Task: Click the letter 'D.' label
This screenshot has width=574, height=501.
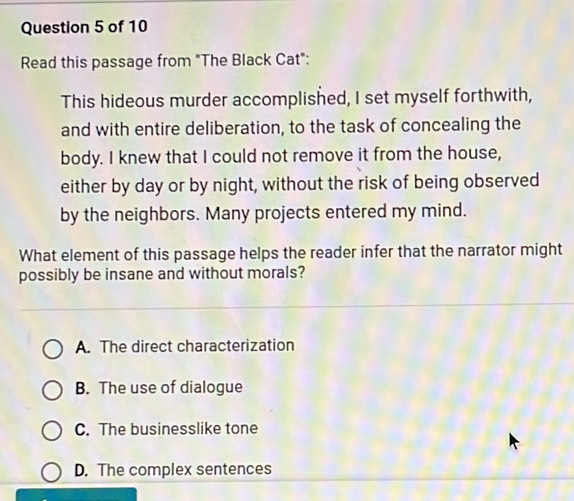Action: [x=81, y=471]
